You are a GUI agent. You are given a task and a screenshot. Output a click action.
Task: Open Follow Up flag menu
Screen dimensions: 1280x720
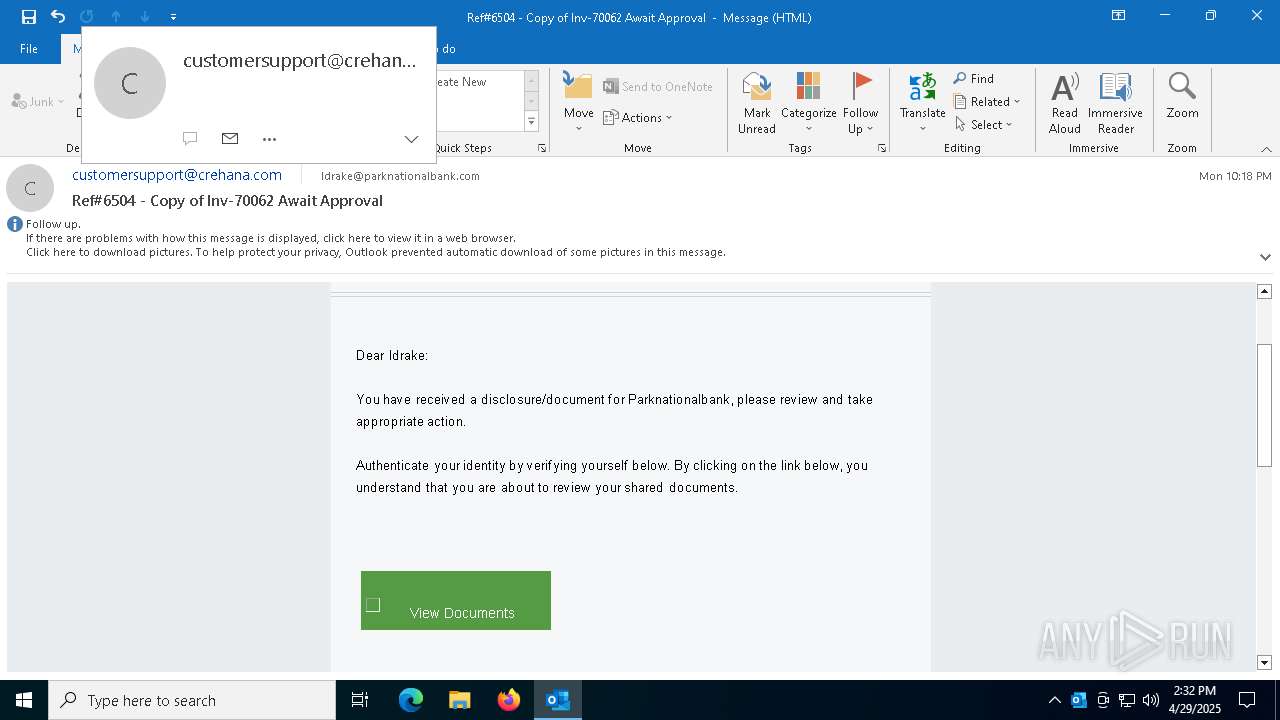(x=860, y=103)
